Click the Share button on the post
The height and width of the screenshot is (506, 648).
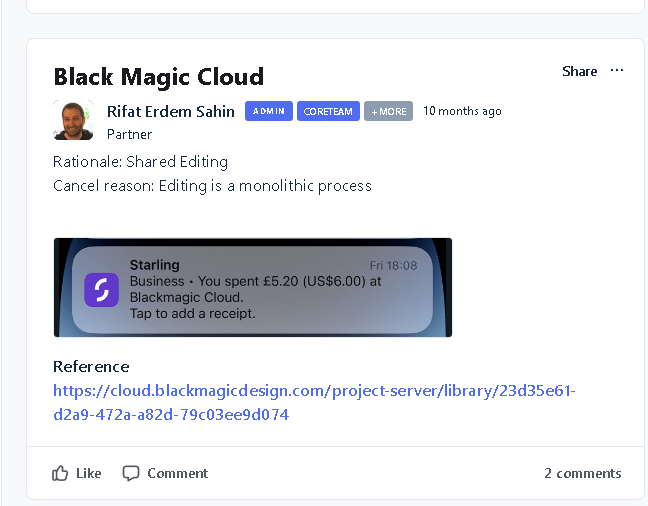tap(579, 72)
